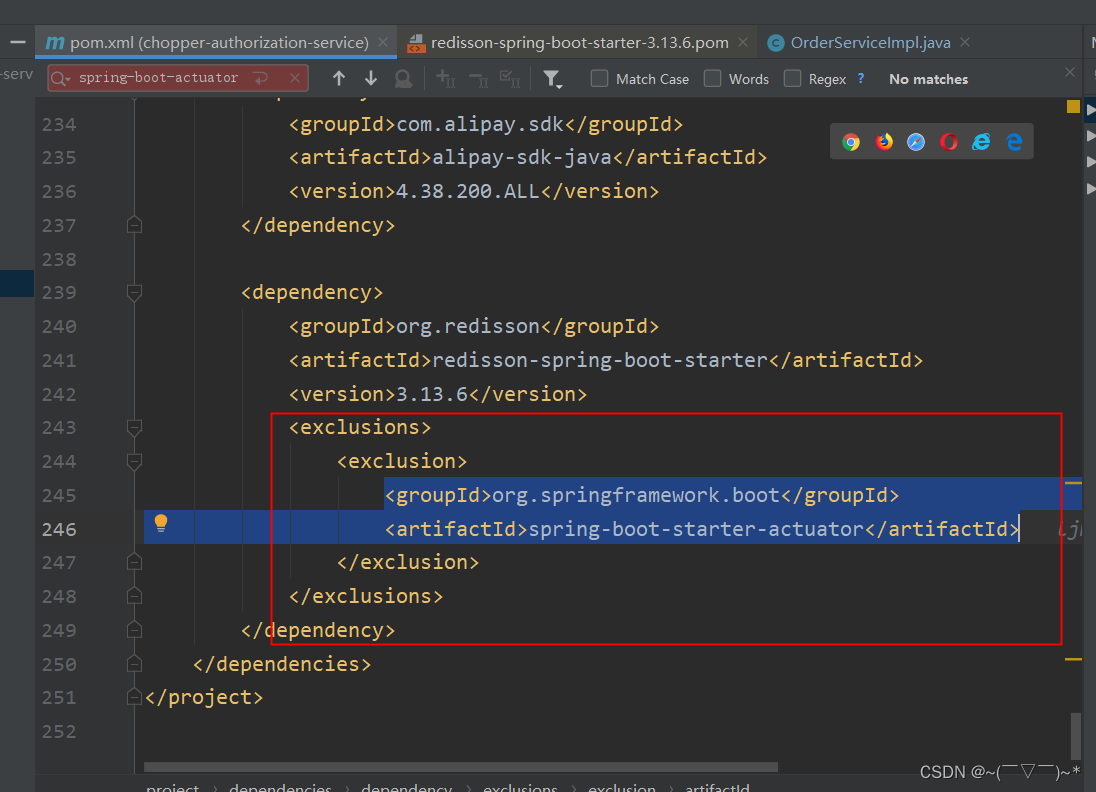Open regex help question mark
Image resolution: width=1096 pixels, height=792 pixels.
coord(860,78)
